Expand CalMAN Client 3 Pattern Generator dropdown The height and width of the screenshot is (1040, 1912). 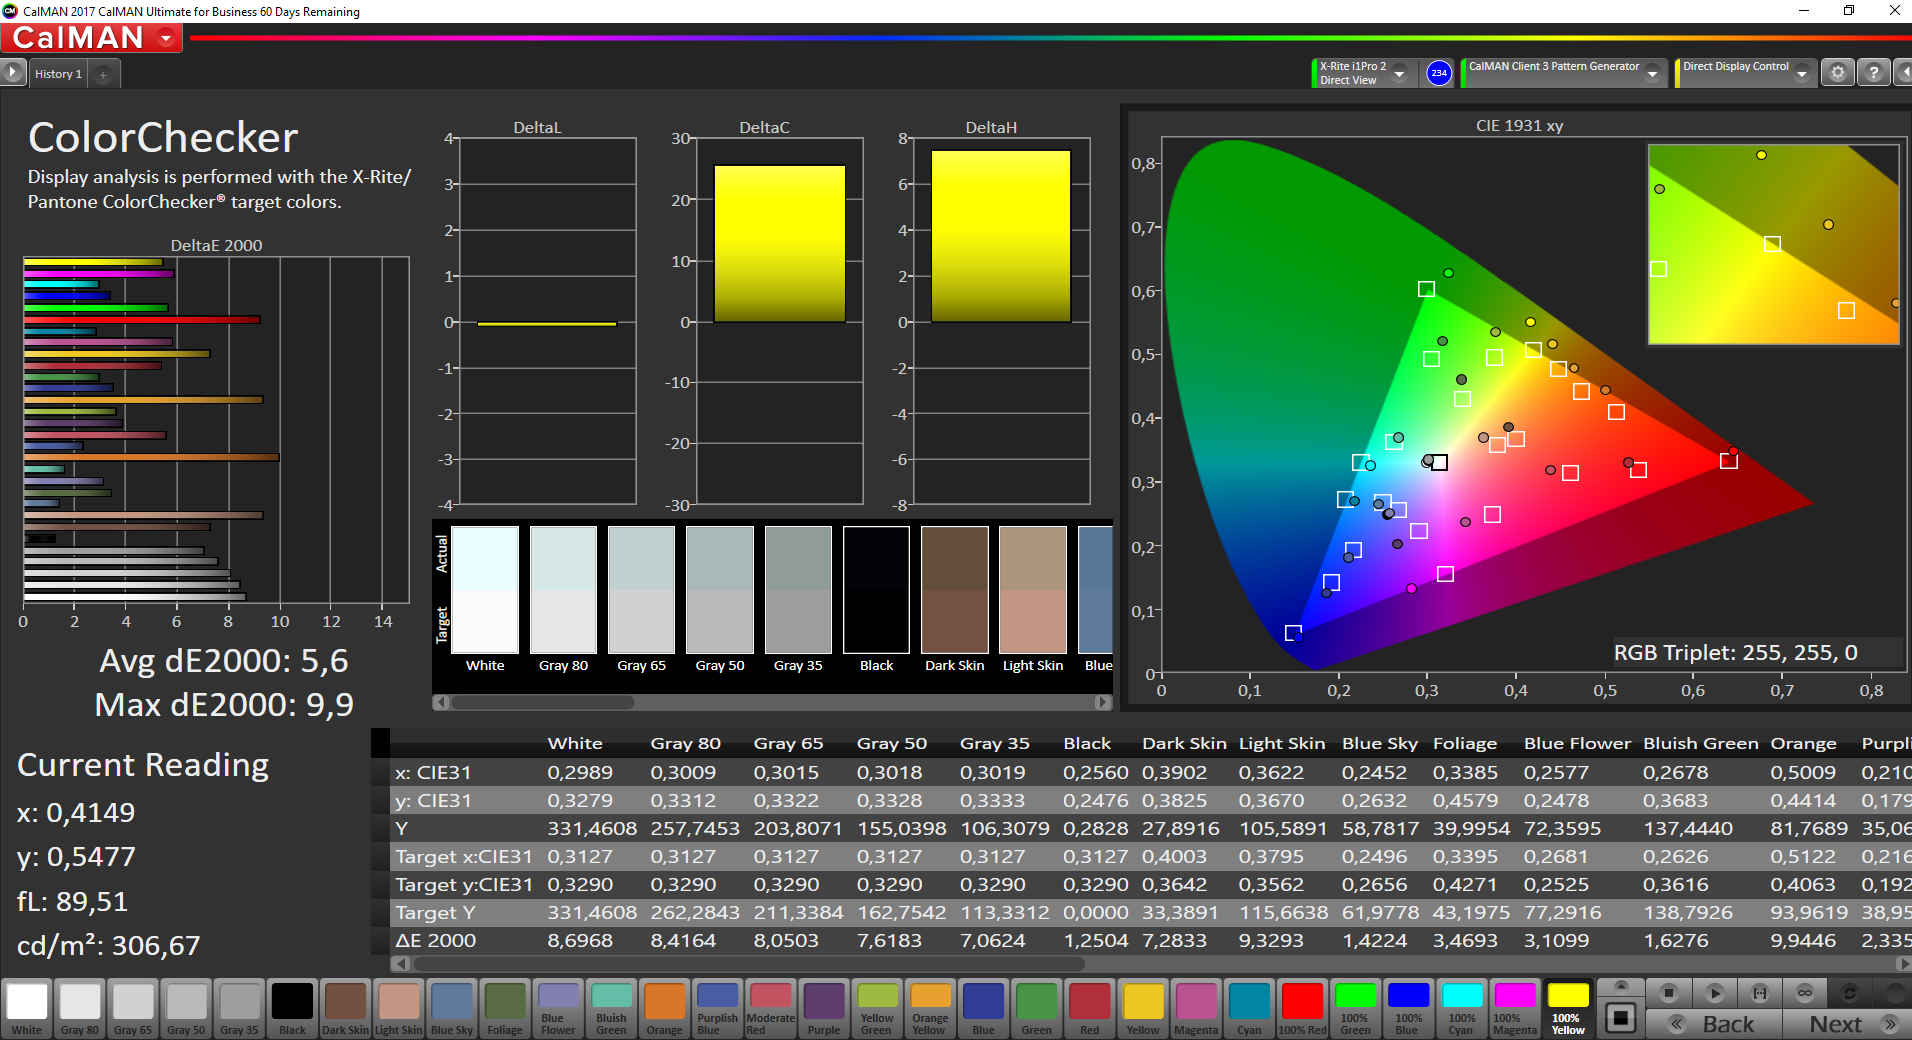click(x=1652, y=73)
